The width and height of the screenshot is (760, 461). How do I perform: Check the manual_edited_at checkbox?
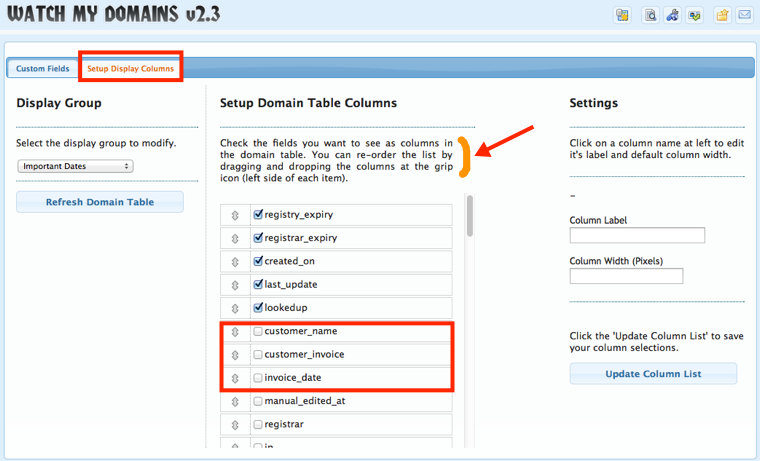click(258, 401)
